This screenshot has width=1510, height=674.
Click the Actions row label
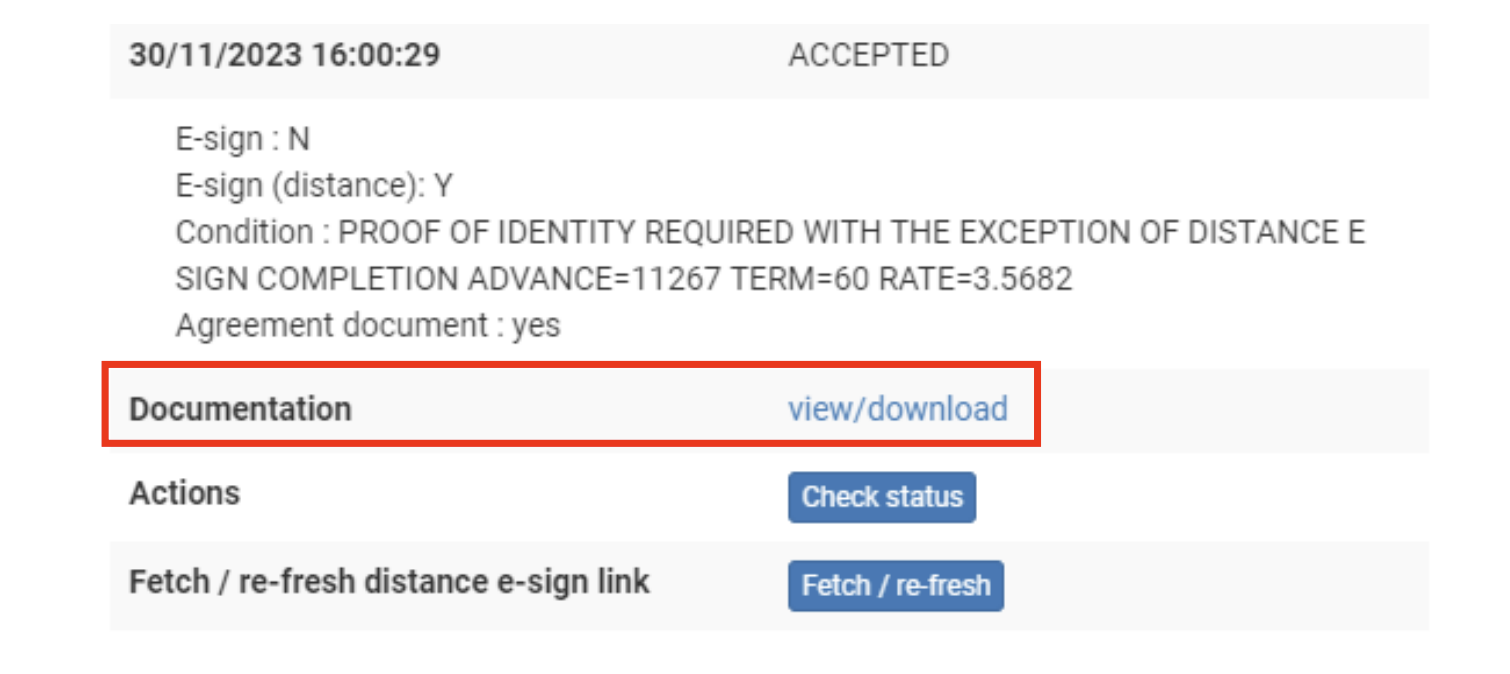[x=184, y=492]
